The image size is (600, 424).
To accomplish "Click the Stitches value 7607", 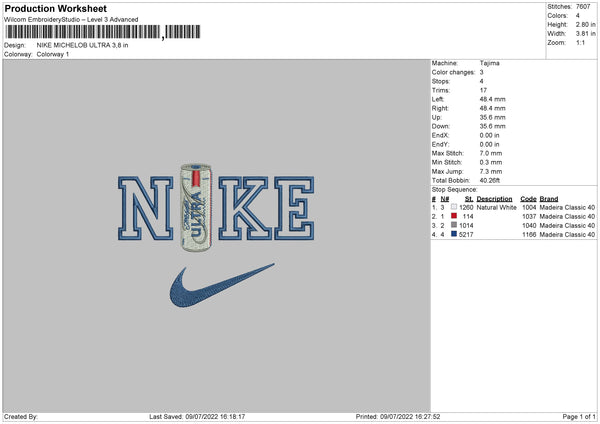I will (x=583, y=7).
